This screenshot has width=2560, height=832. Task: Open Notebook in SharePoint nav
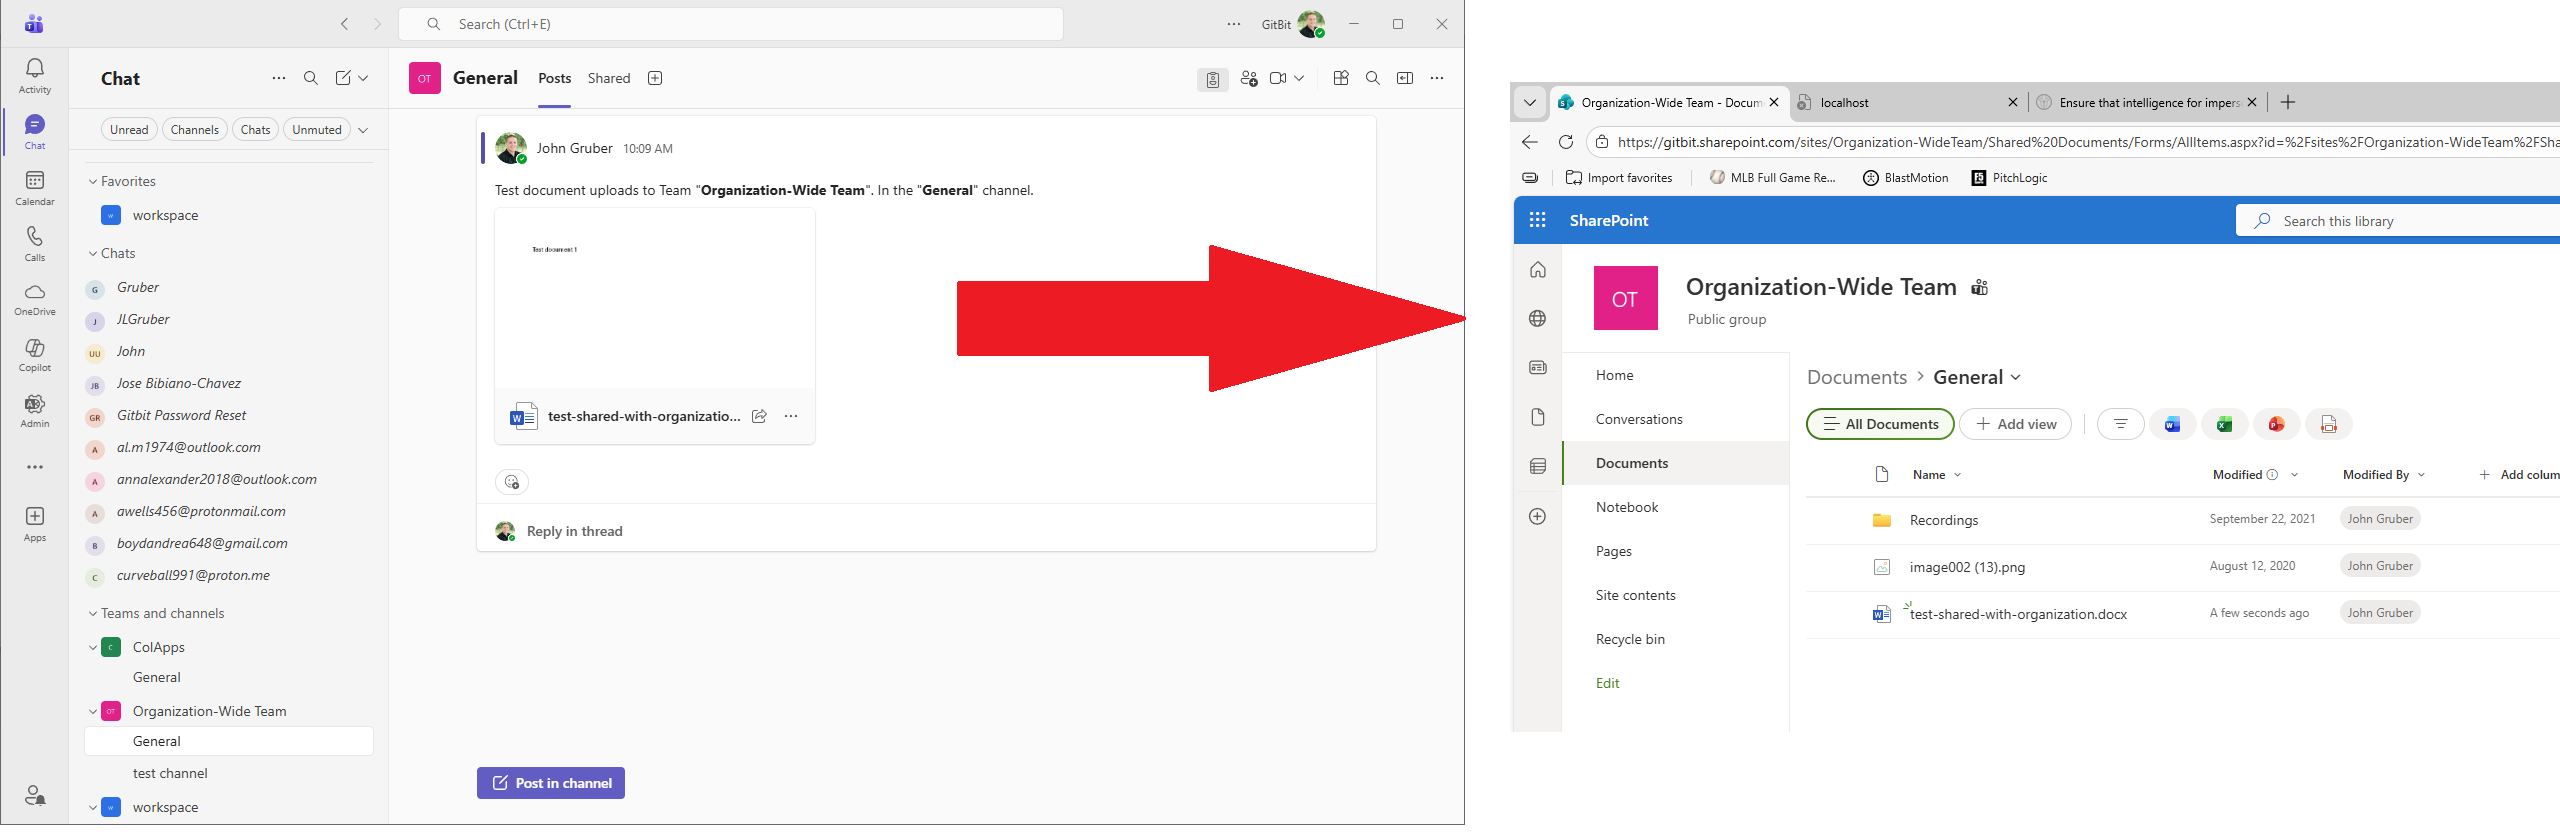[x=1627, y=507]
